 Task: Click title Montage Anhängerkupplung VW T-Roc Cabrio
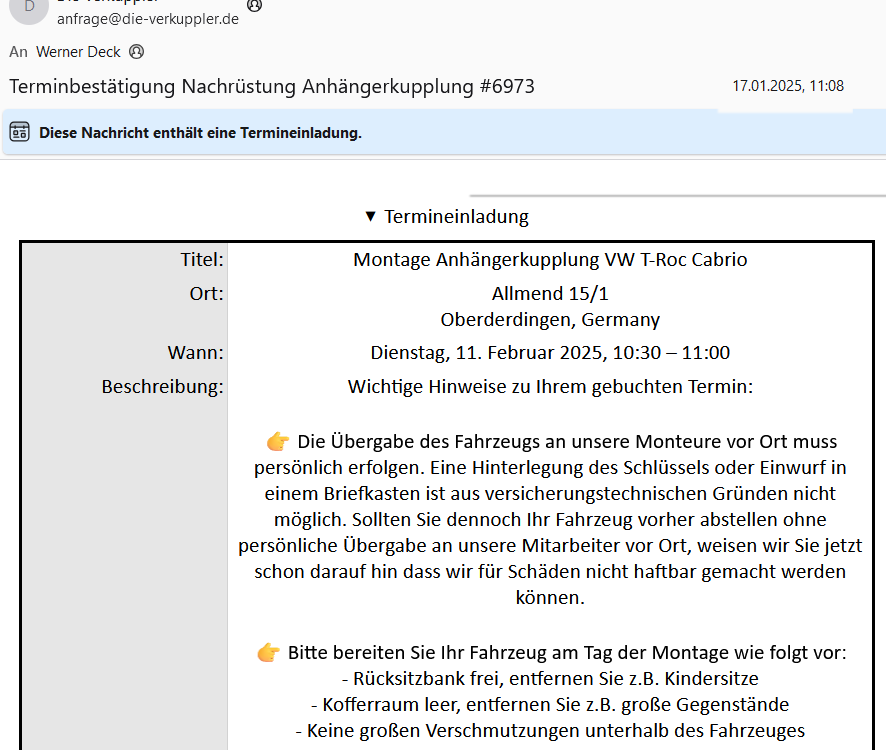[x=550, y=259]
